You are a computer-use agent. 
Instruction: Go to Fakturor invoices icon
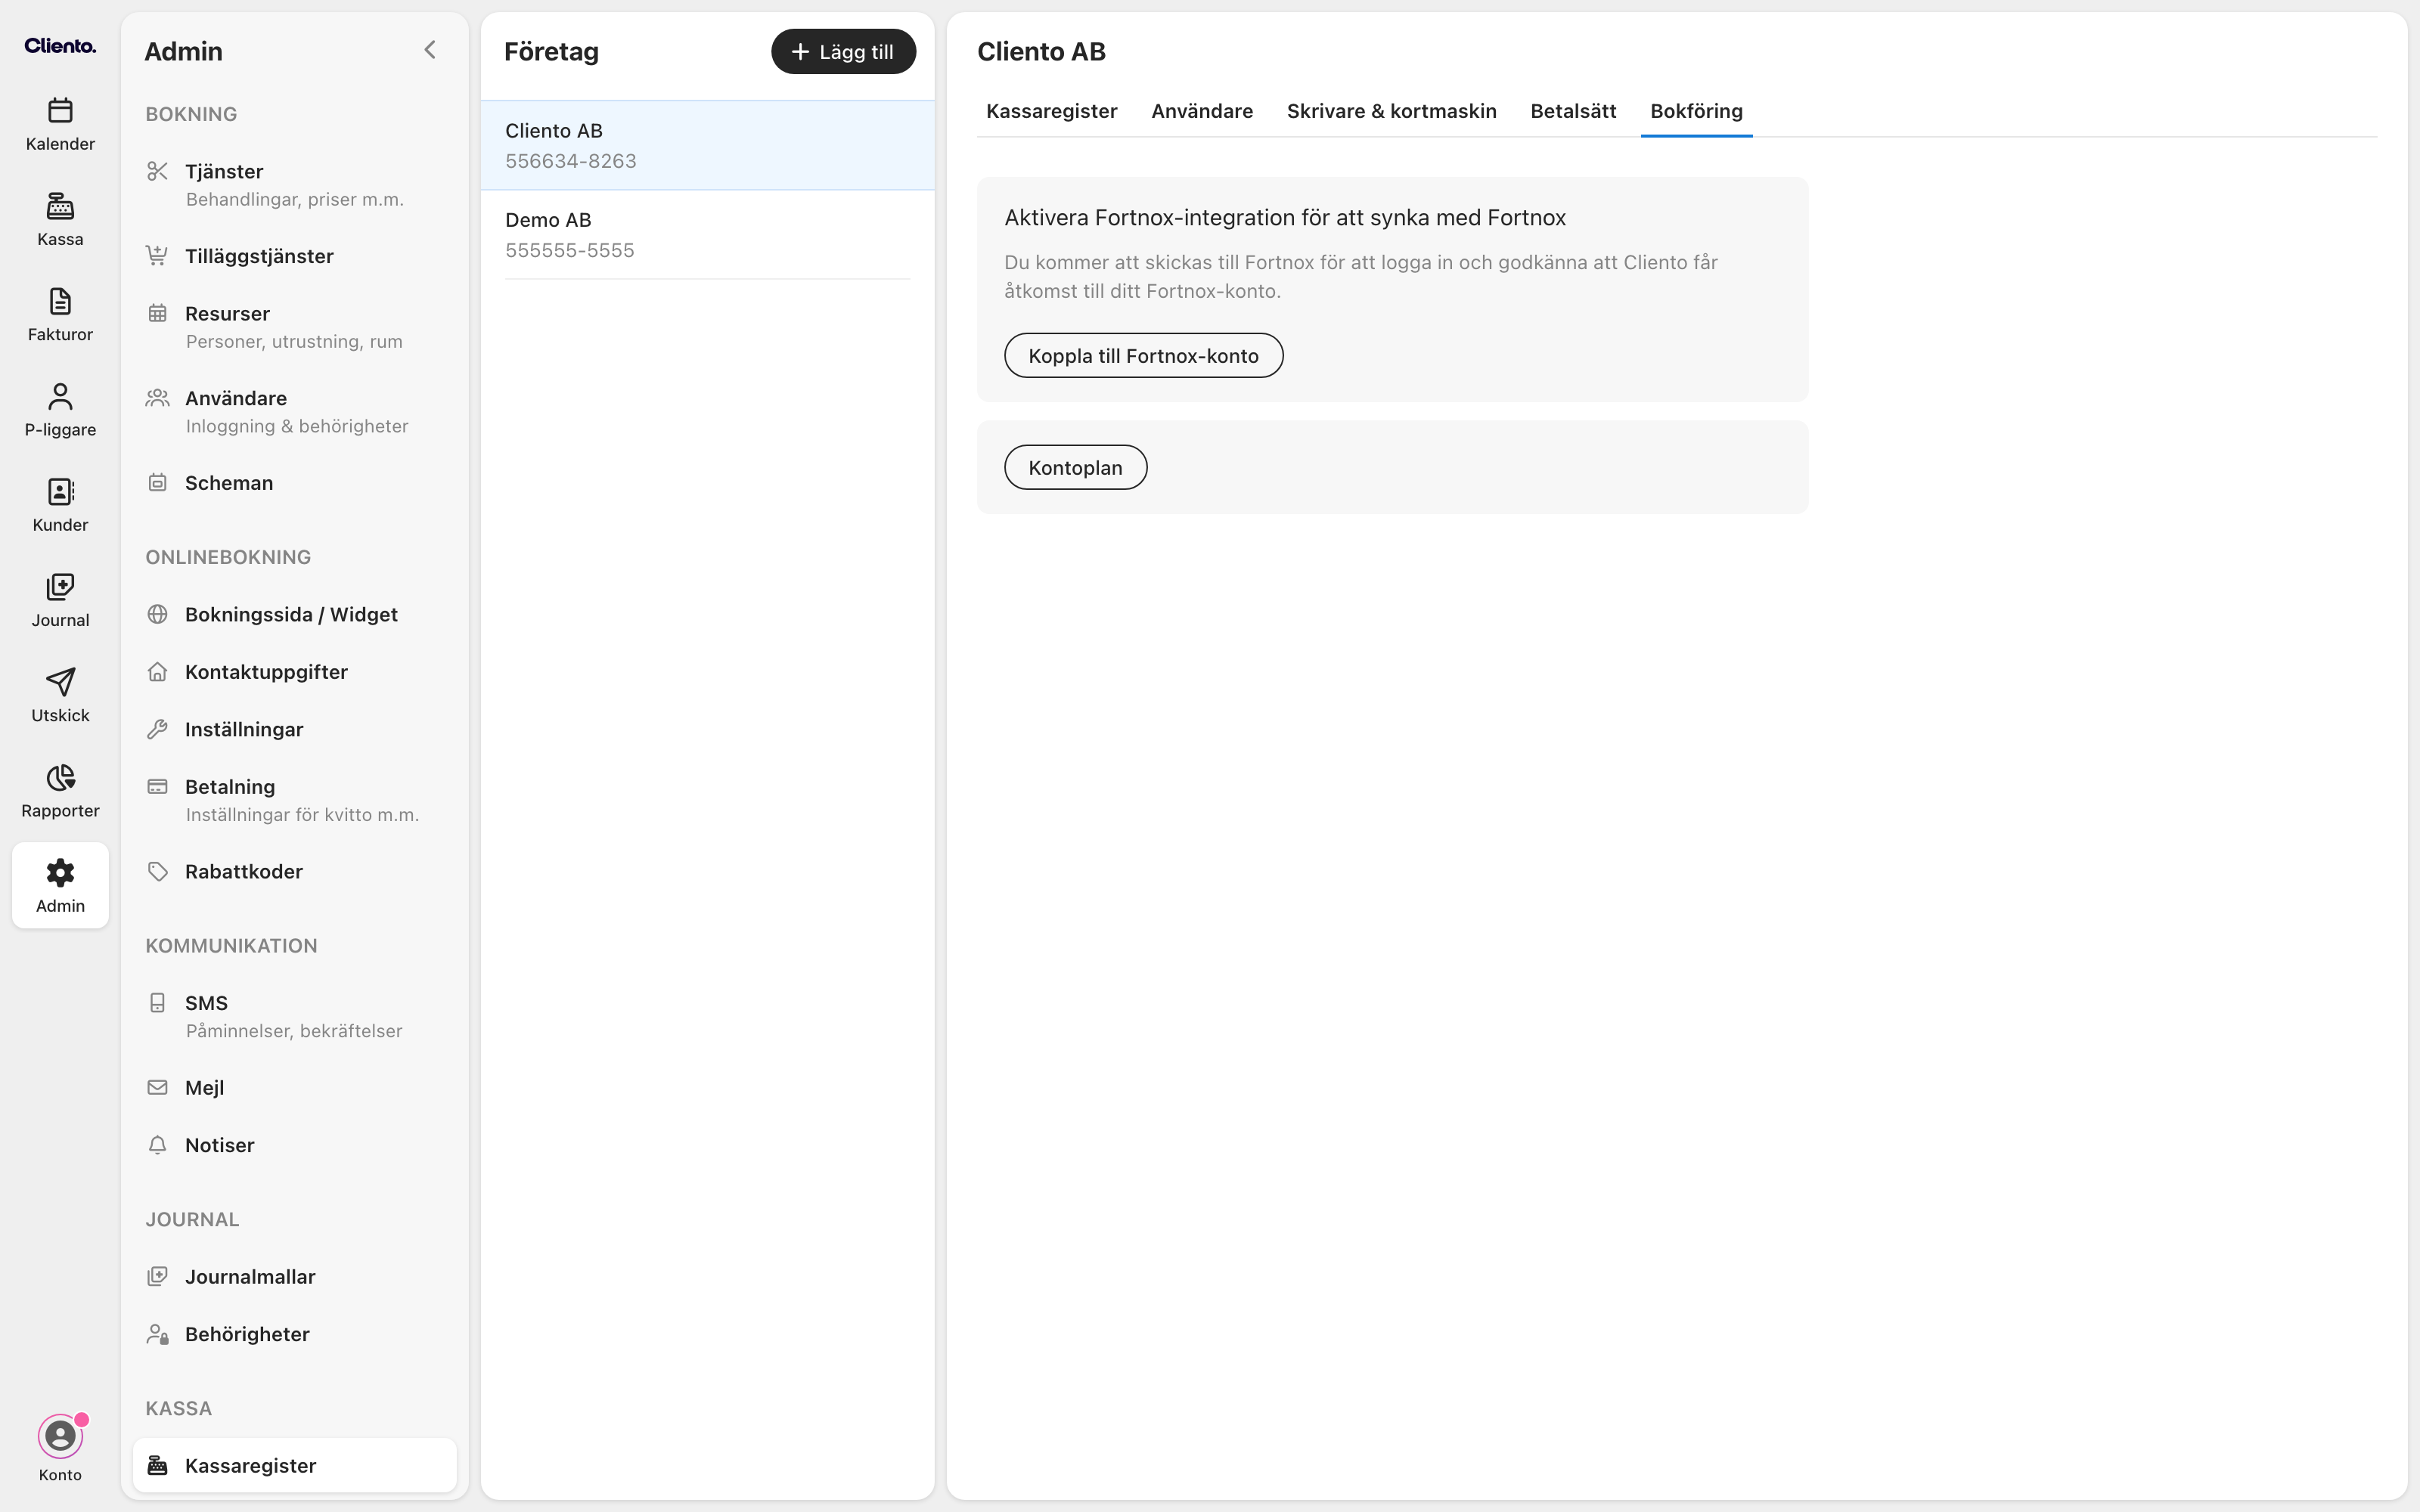click(x=60, y=301)
